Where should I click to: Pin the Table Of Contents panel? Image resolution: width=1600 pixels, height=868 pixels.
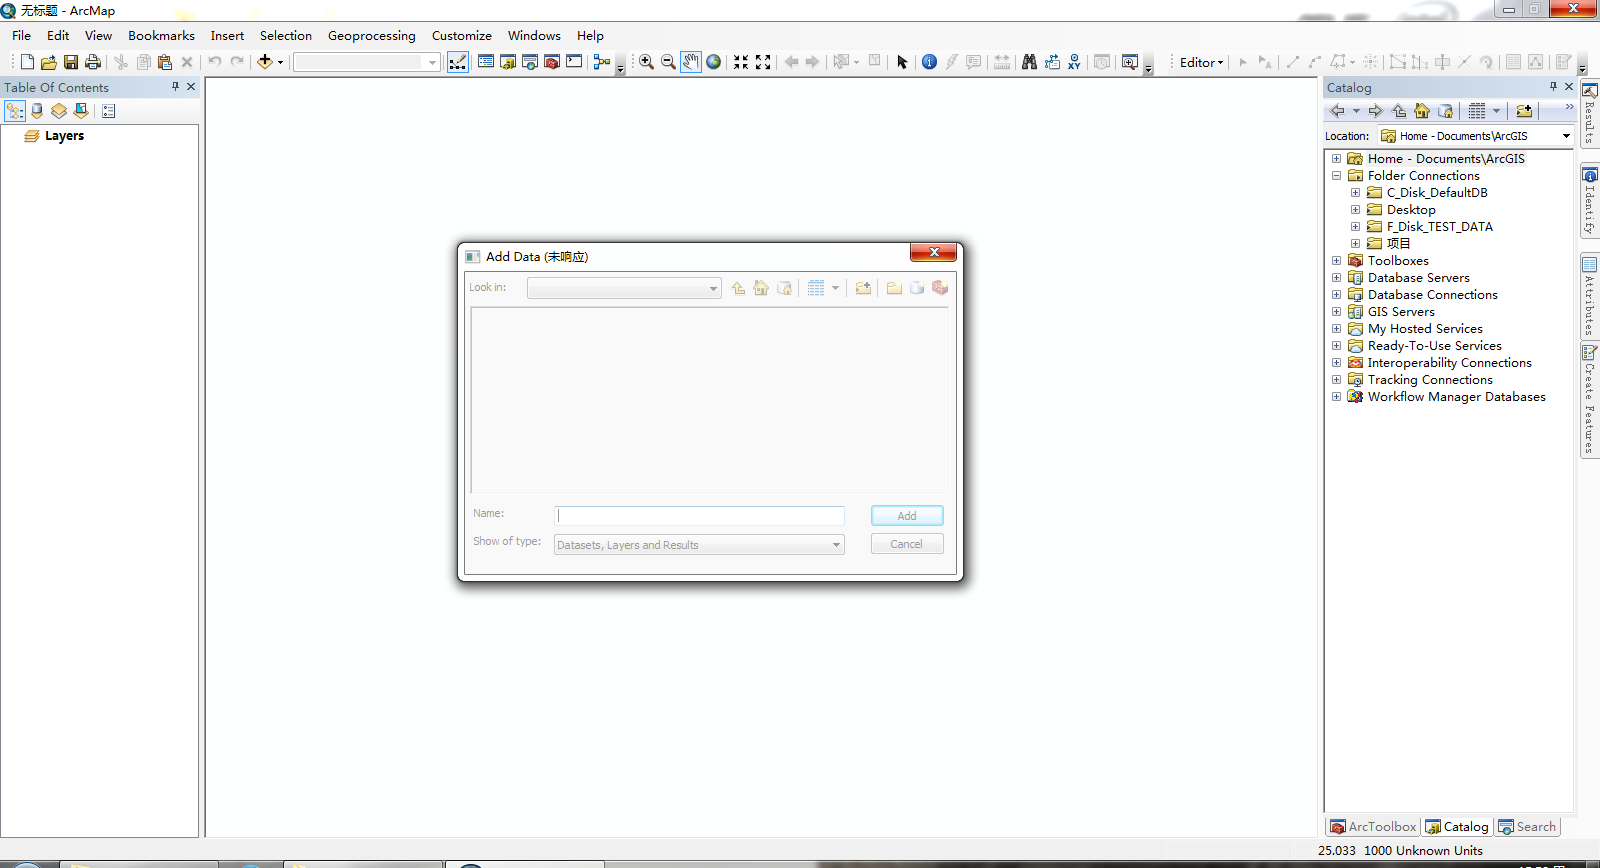pos(175,87)
